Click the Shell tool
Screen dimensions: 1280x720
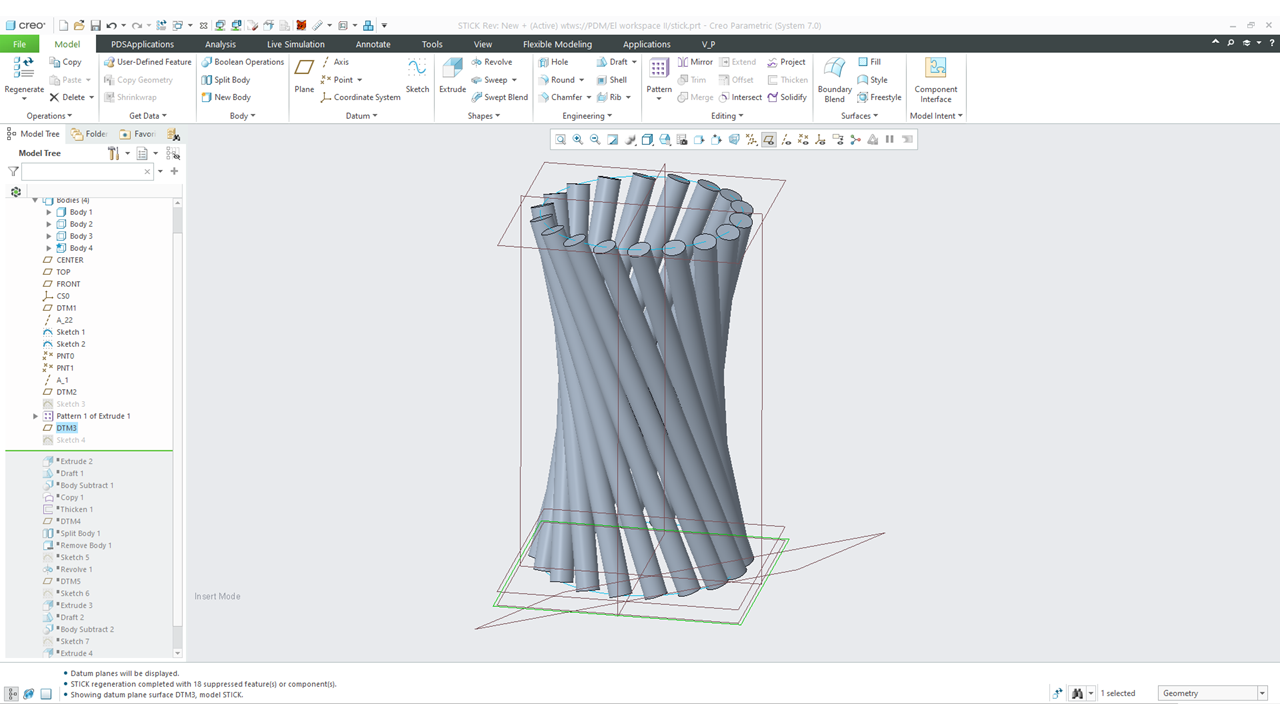[612, 80]
